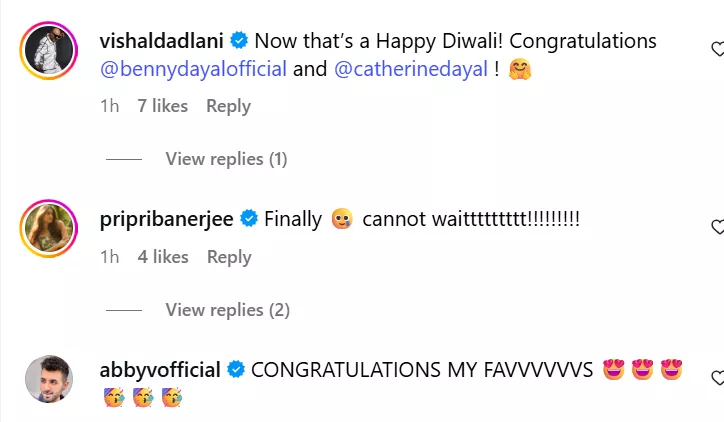Click abbyvofficial's verified badge

click(236, 370)
